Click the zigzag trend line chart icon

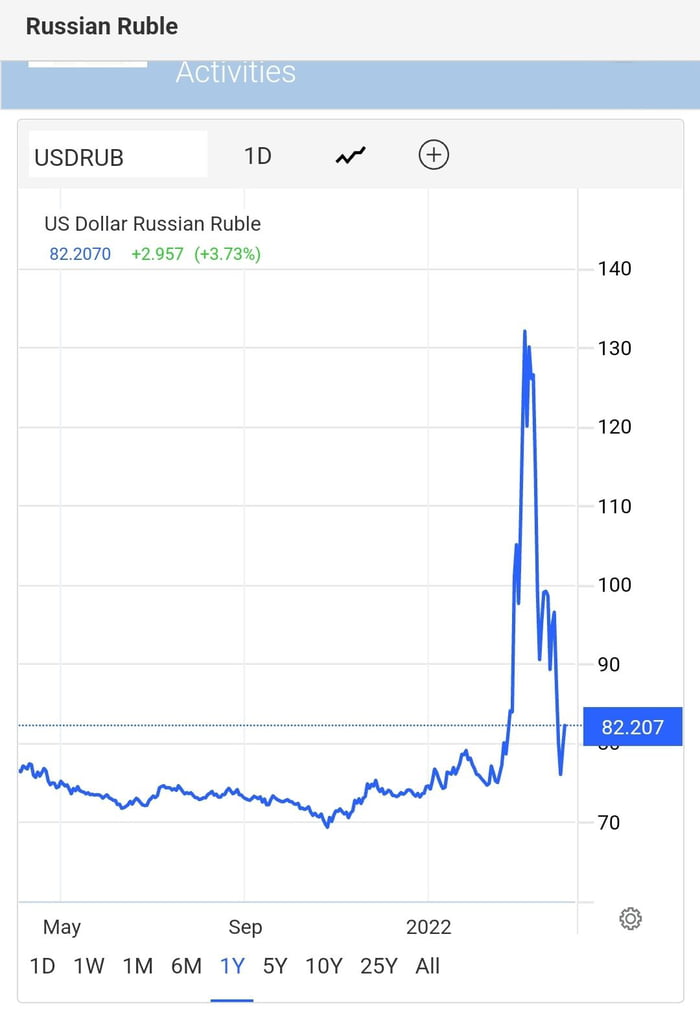point(349,155)
